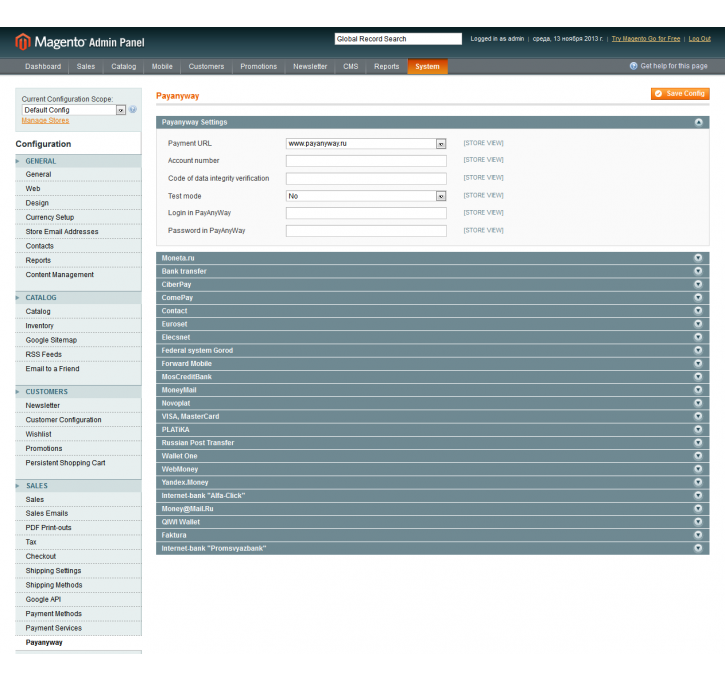Screen dimensions: 725x680
Task: Open the Current Configuration Scope dropdown
Action: (x=74, y=110)
